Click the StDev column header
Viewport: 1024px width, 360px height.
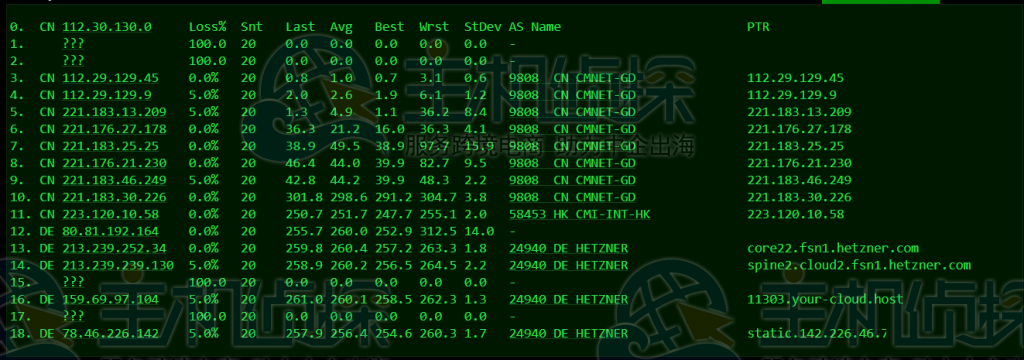[483, 27]
